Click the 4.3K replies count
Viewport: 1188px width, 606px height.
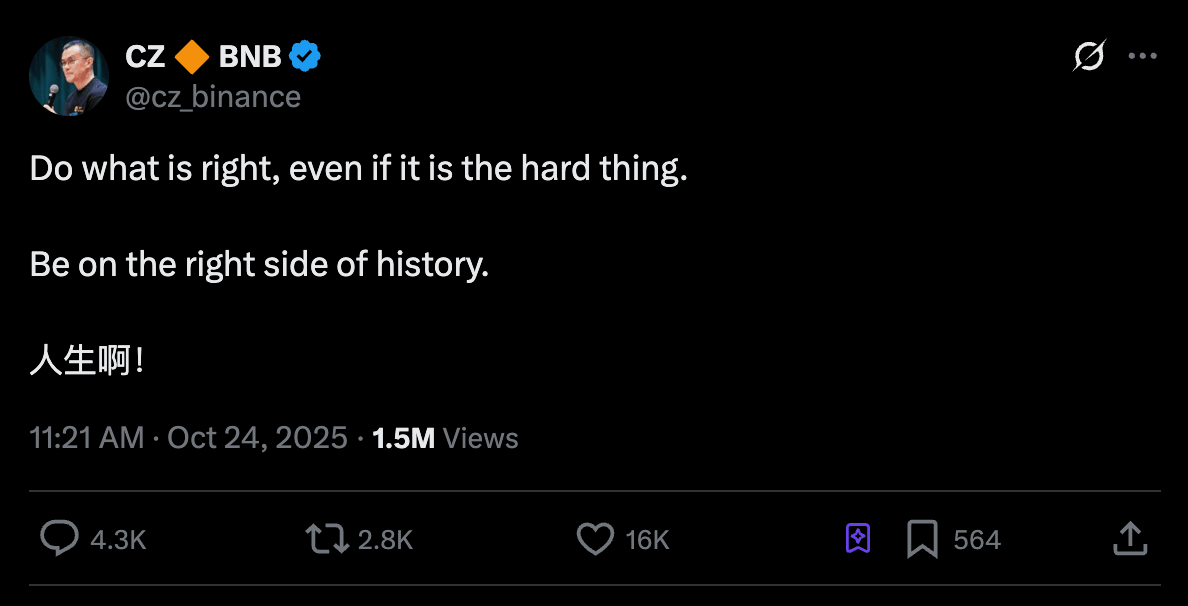(x=118, y=540)
